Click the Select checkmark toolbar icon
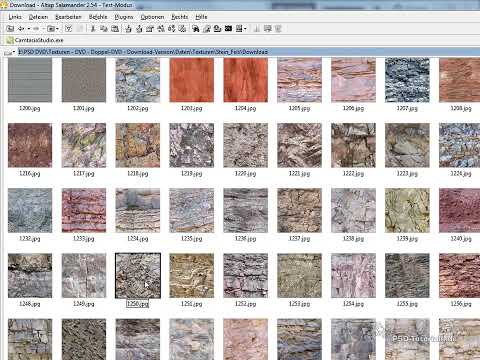480x360 pixels. click(69, 29)
